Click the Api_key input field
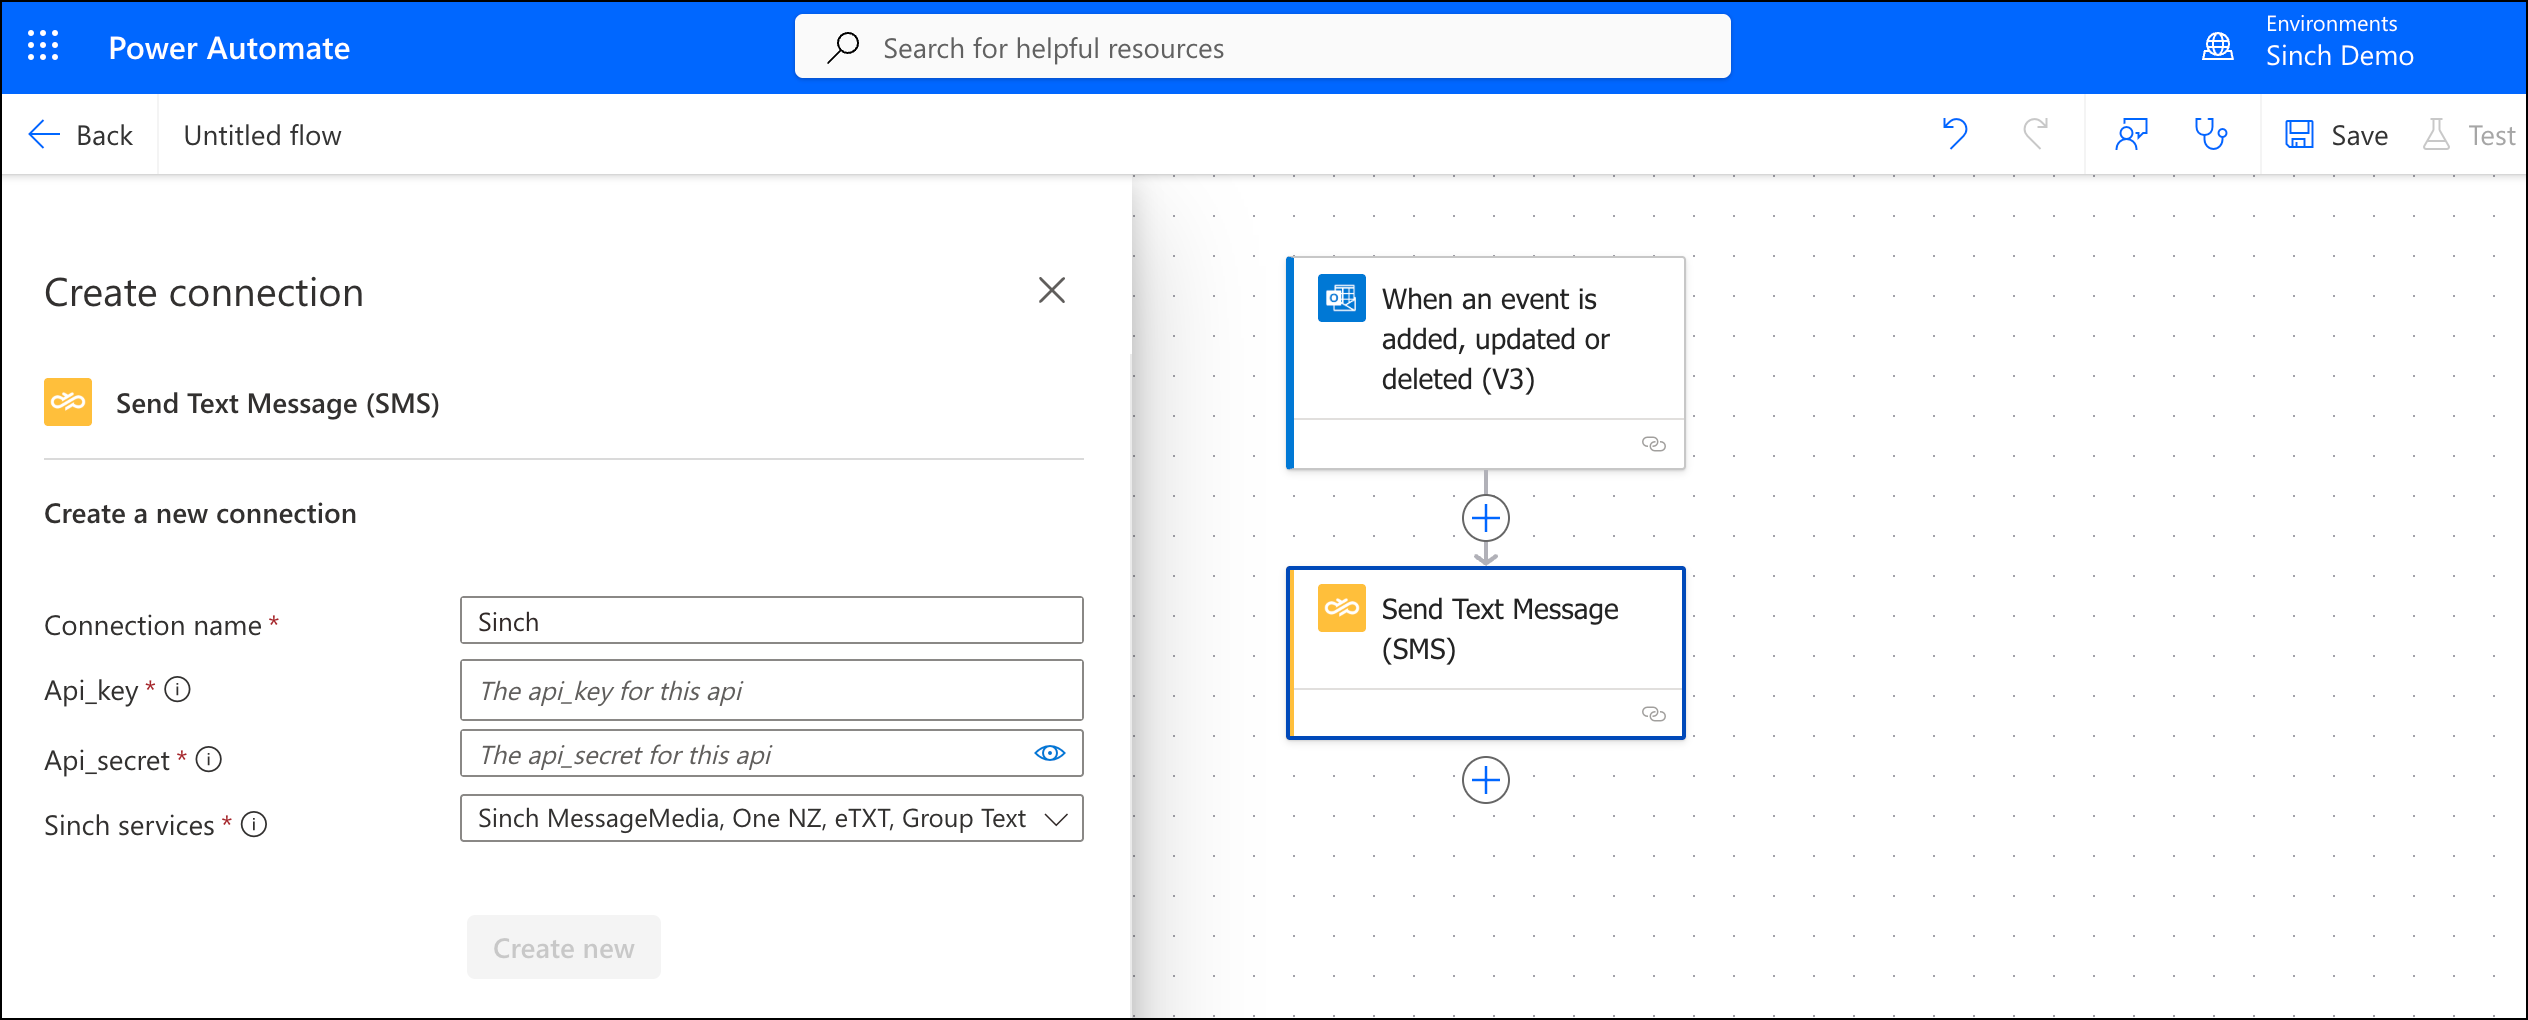 (x=770, y=690)
